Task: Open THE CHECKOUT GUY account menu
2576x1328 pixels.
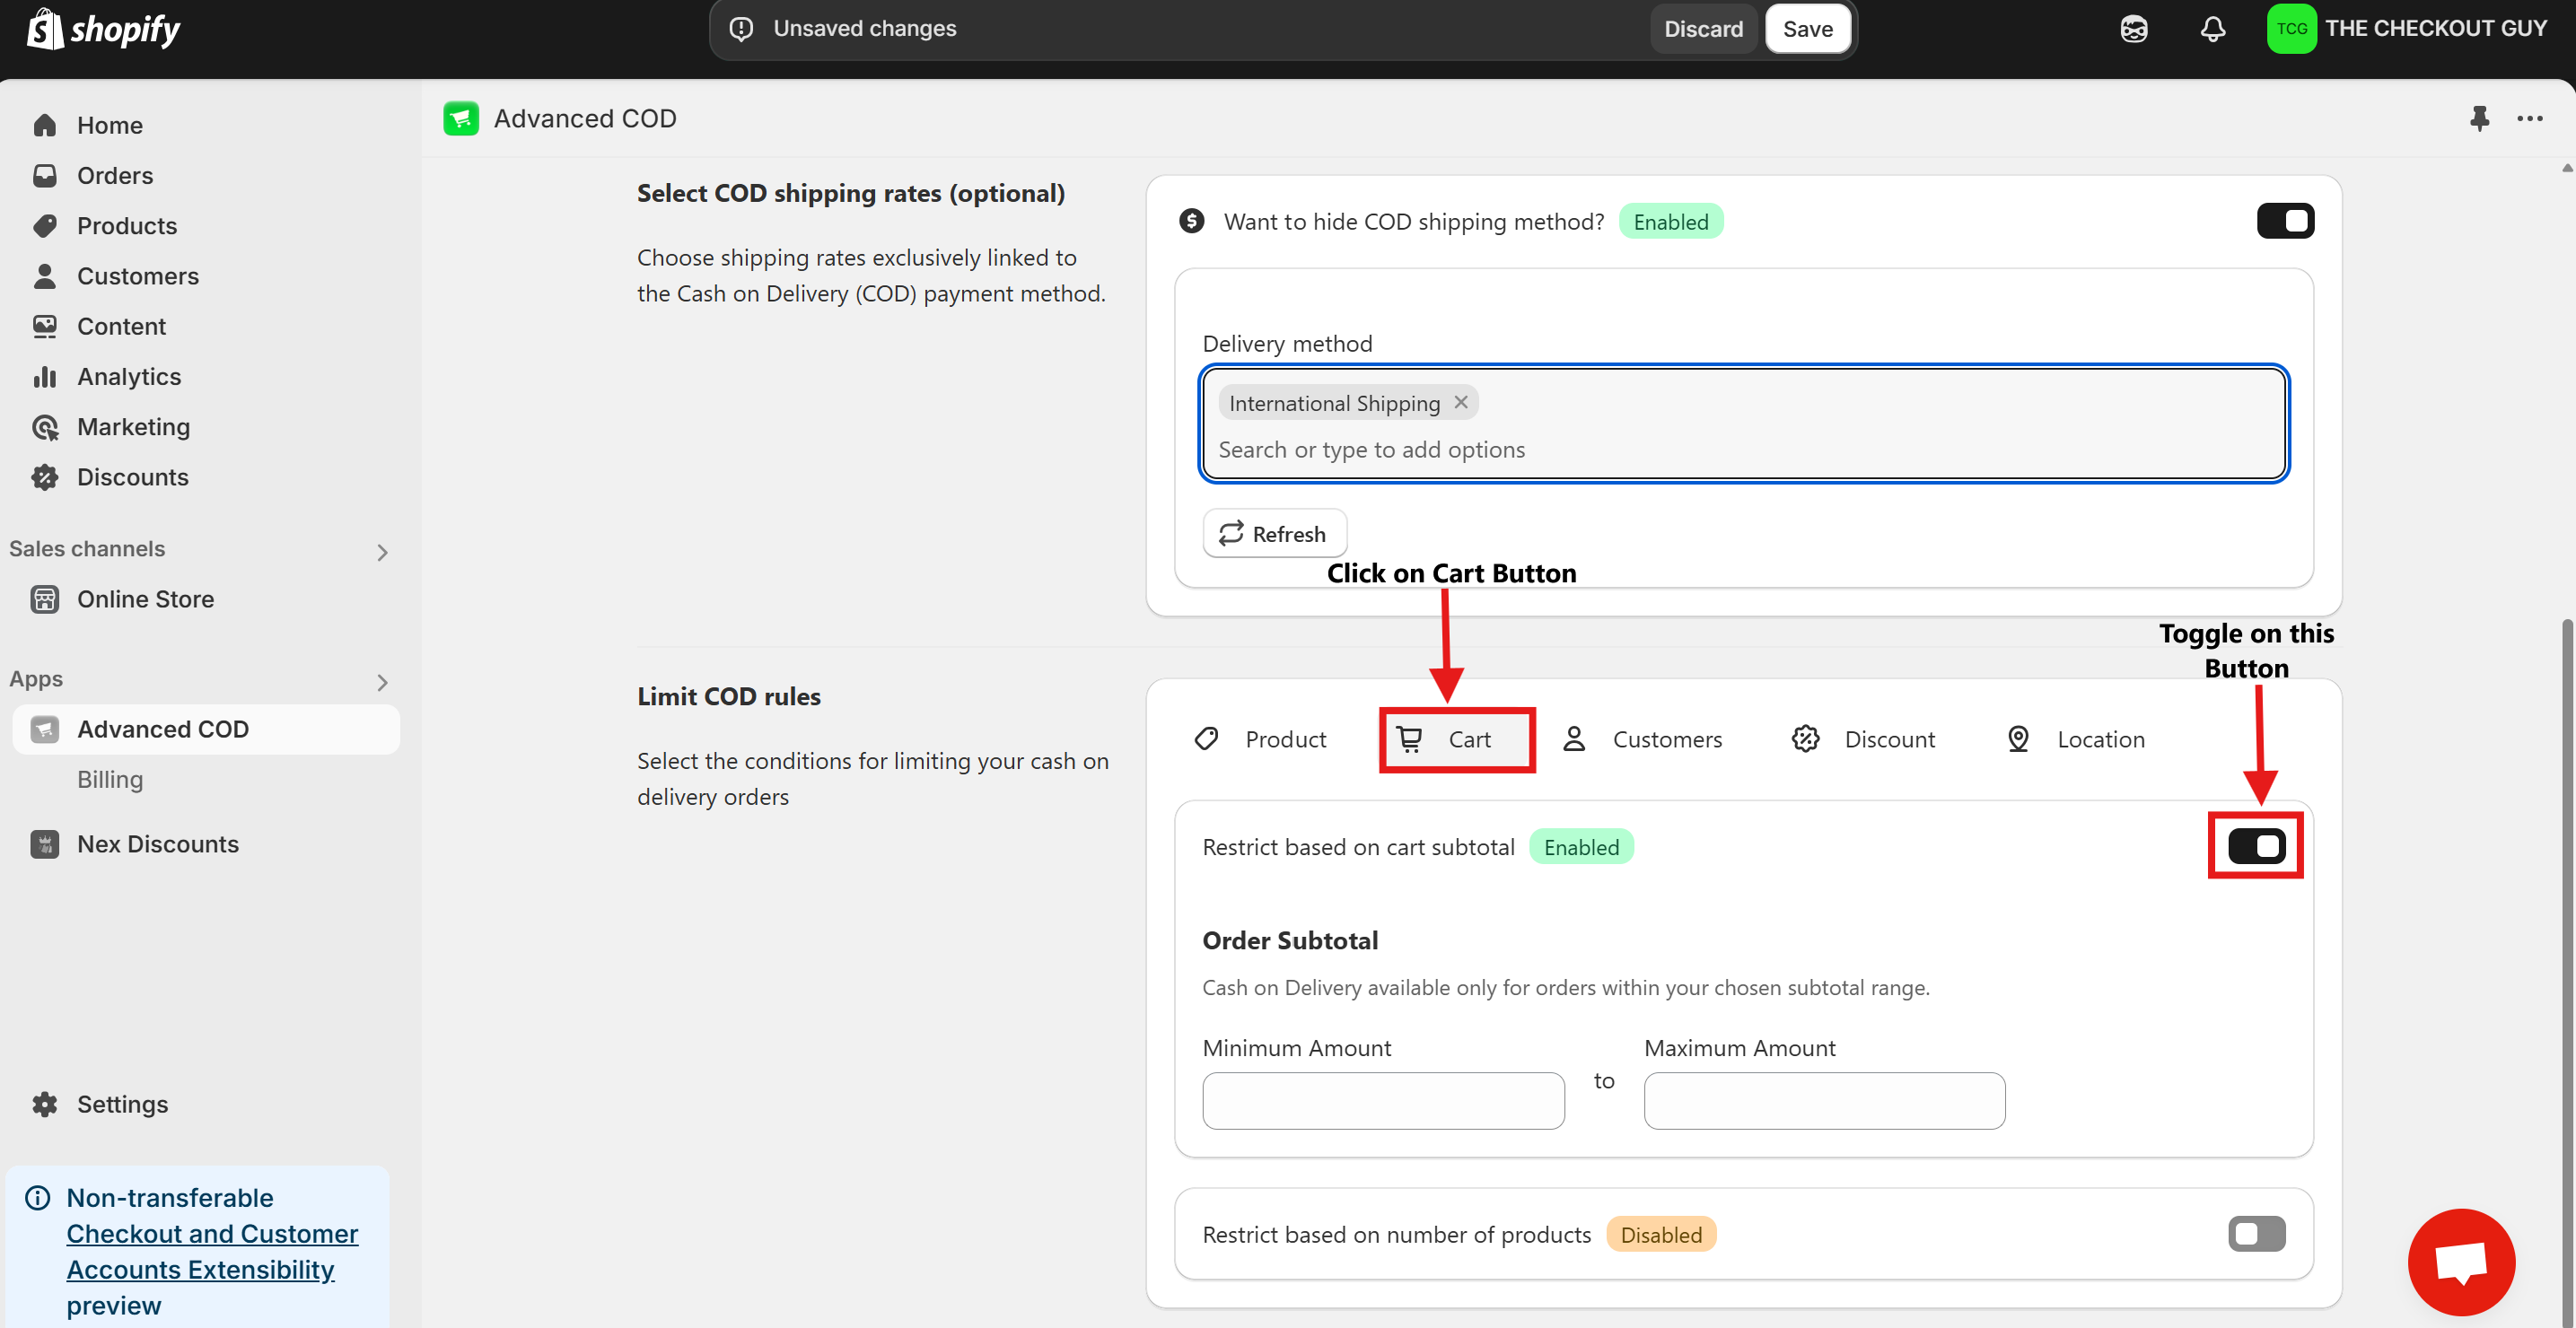Action: 2407,29
